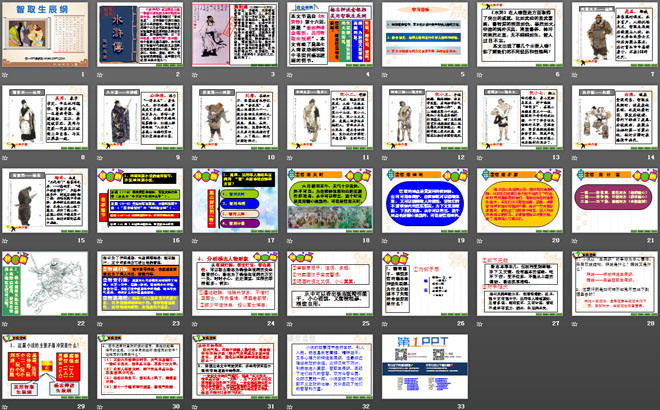
Task: Select slide 24 thumbnail
Action: pos(235,284)
